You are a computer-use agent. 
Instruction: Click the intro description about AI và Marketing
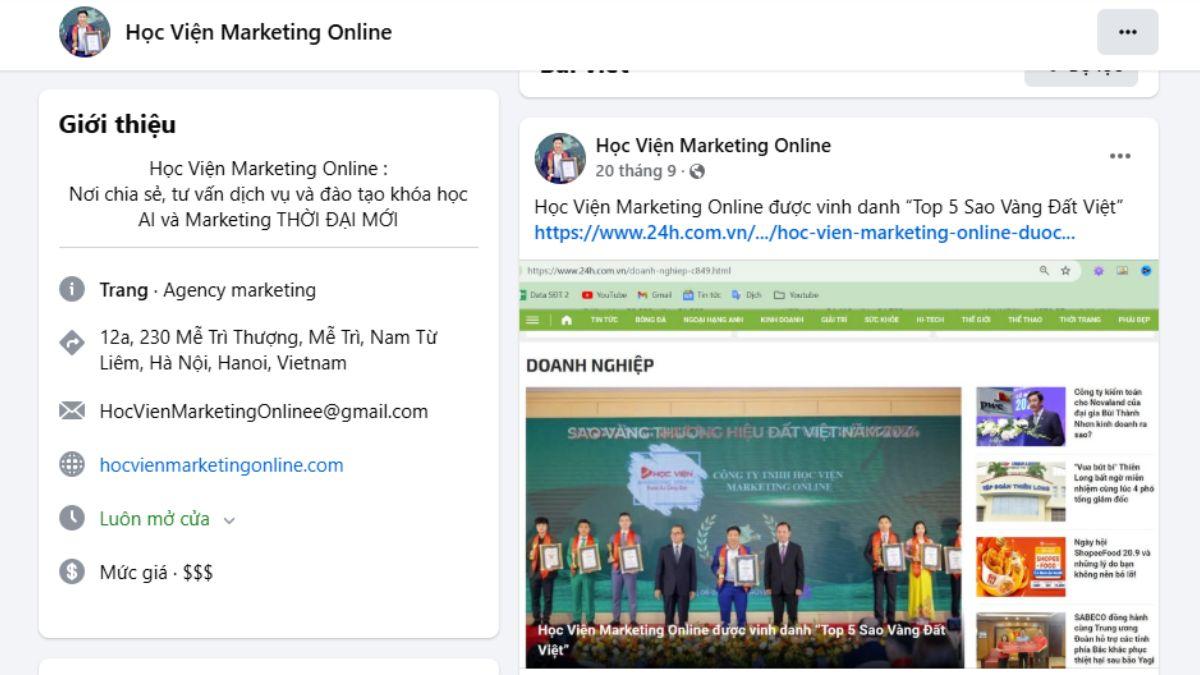coord(268,194)
